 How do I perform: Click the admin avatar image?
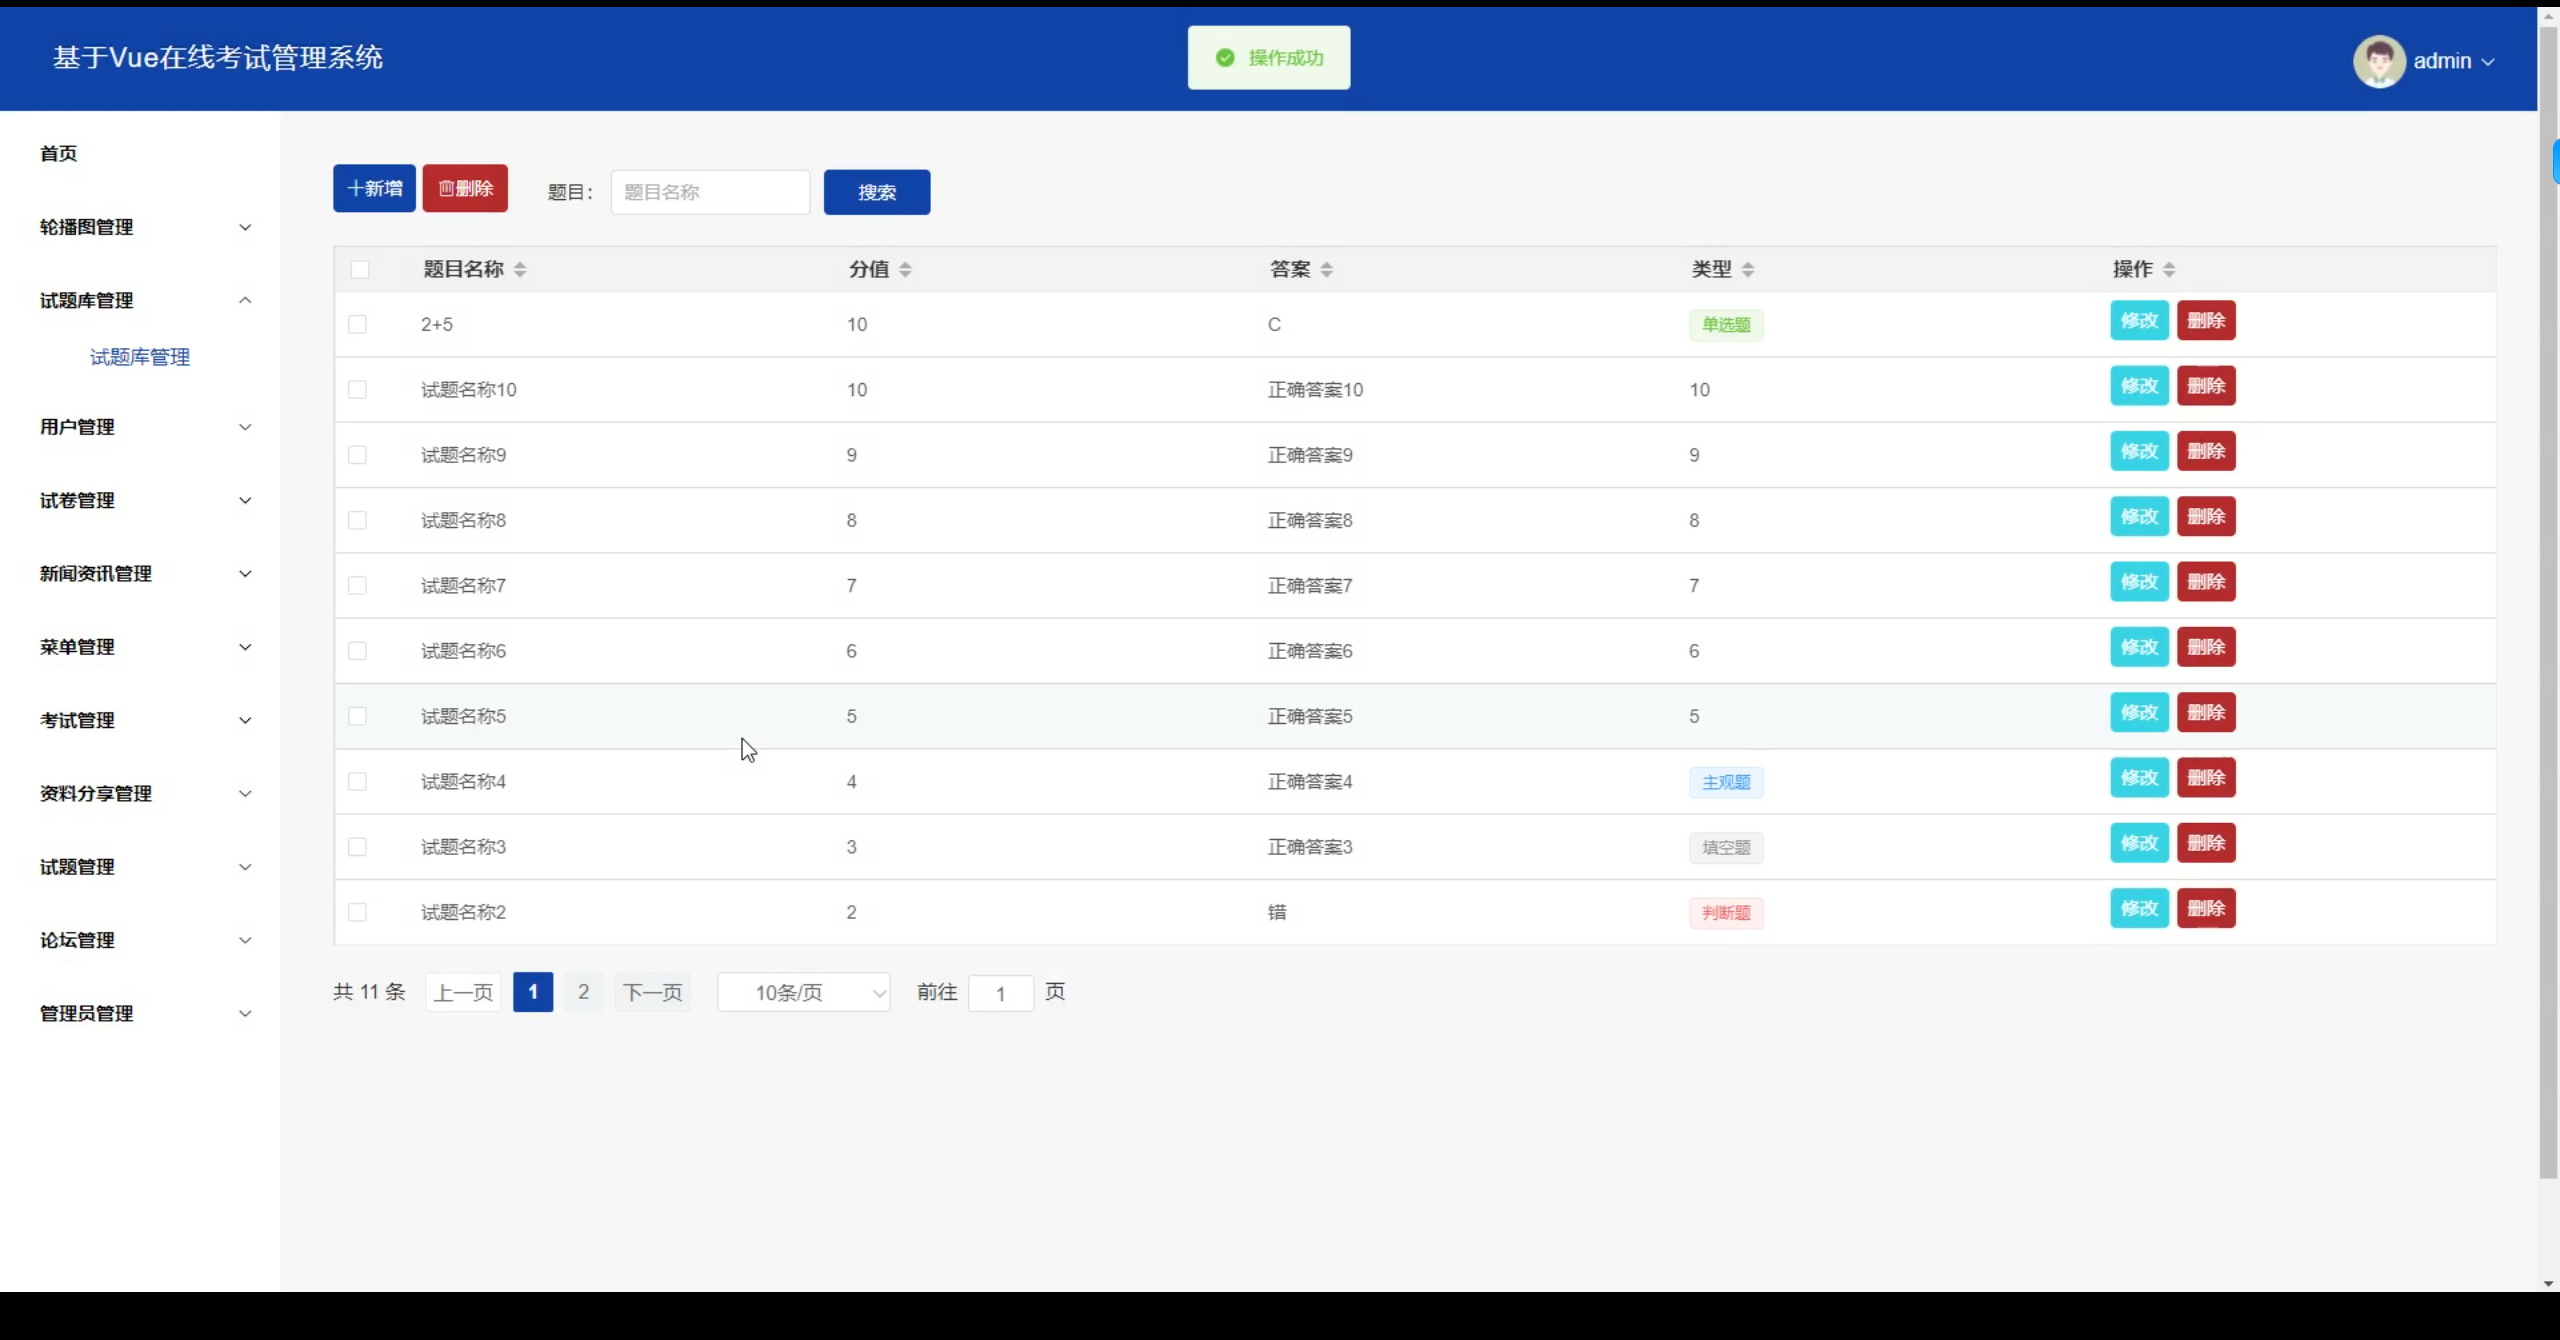coord(2379,59)
